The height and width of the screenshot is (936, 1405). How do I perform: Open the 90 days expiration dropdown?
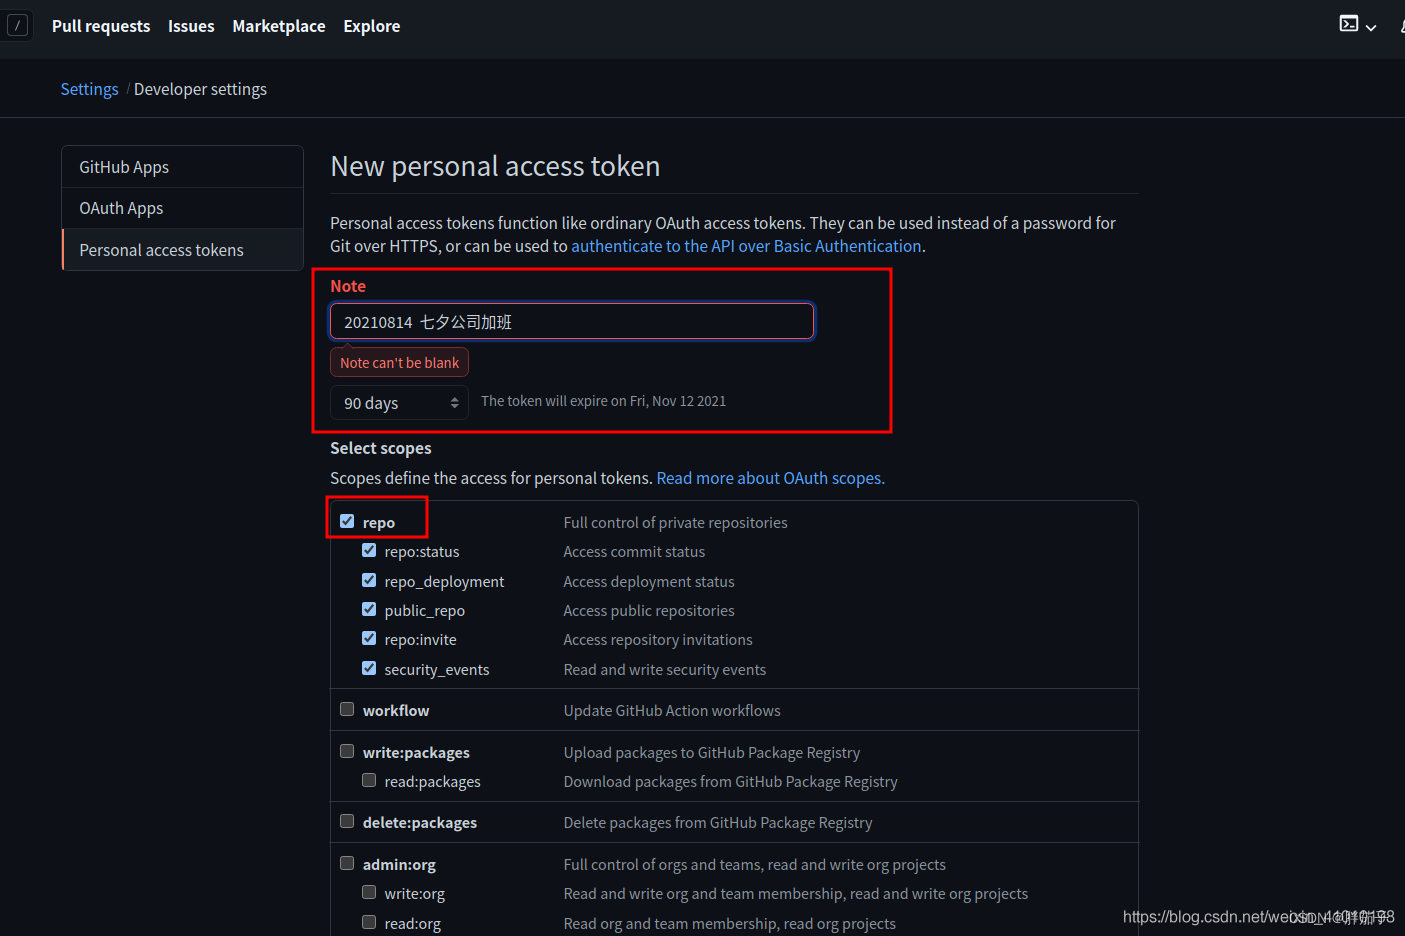[x=400, y=403]
